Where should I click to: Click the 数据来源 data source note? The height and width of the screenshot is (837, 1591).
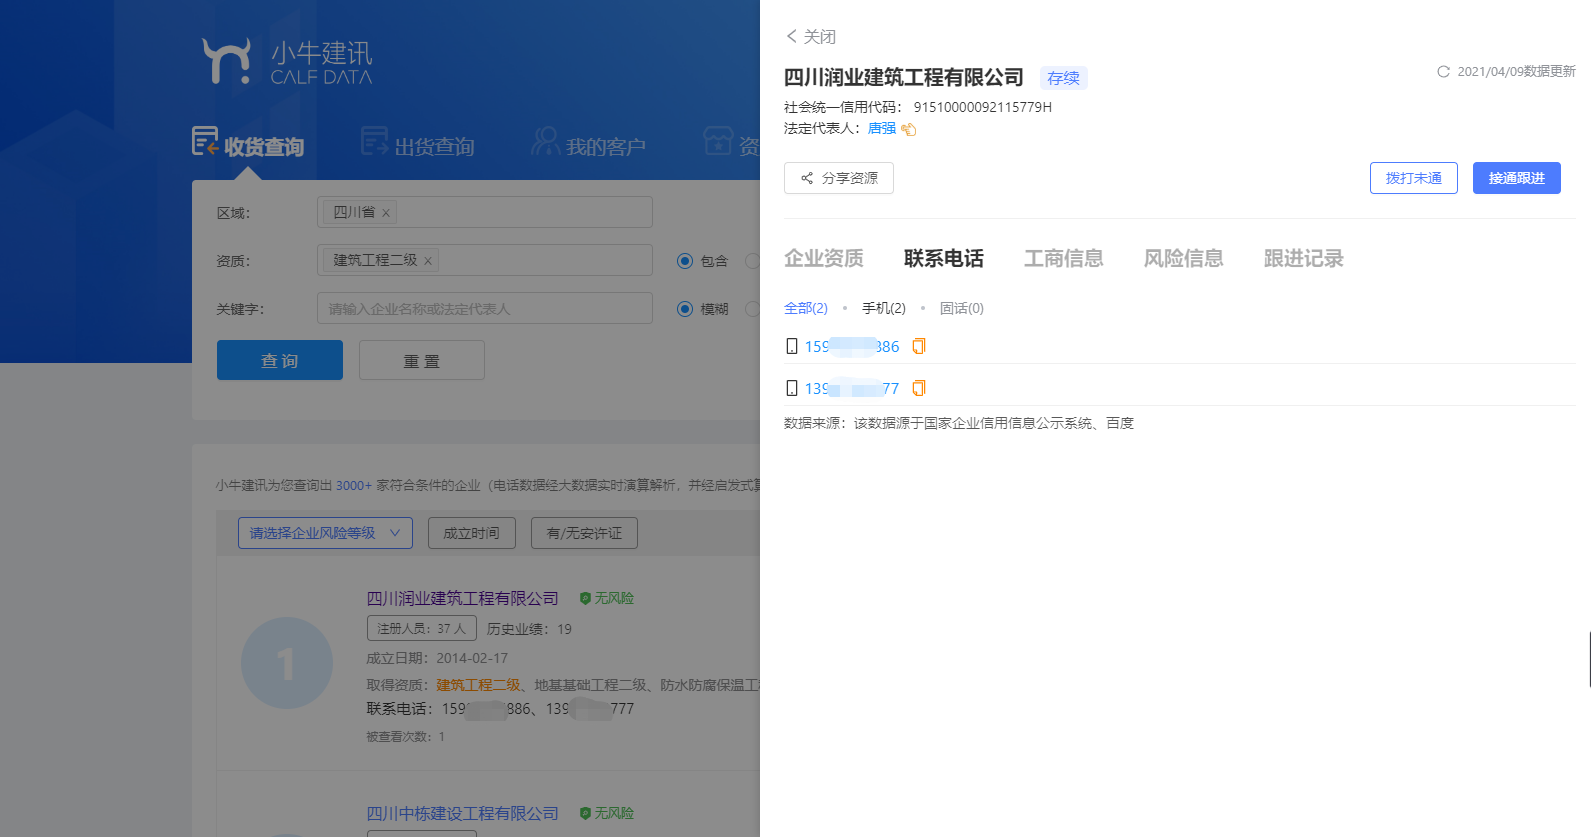click(959, 423)
